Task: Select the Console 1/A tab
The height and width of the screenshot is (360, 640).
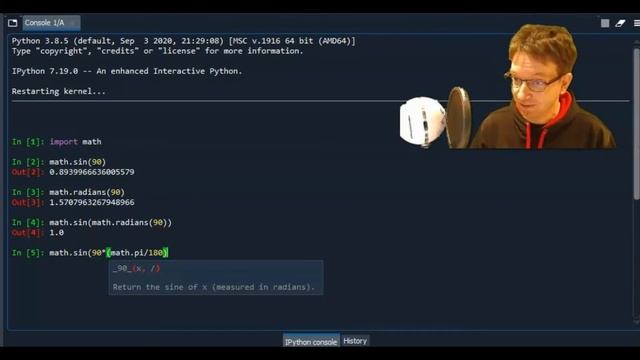Action: click(51, 23)
